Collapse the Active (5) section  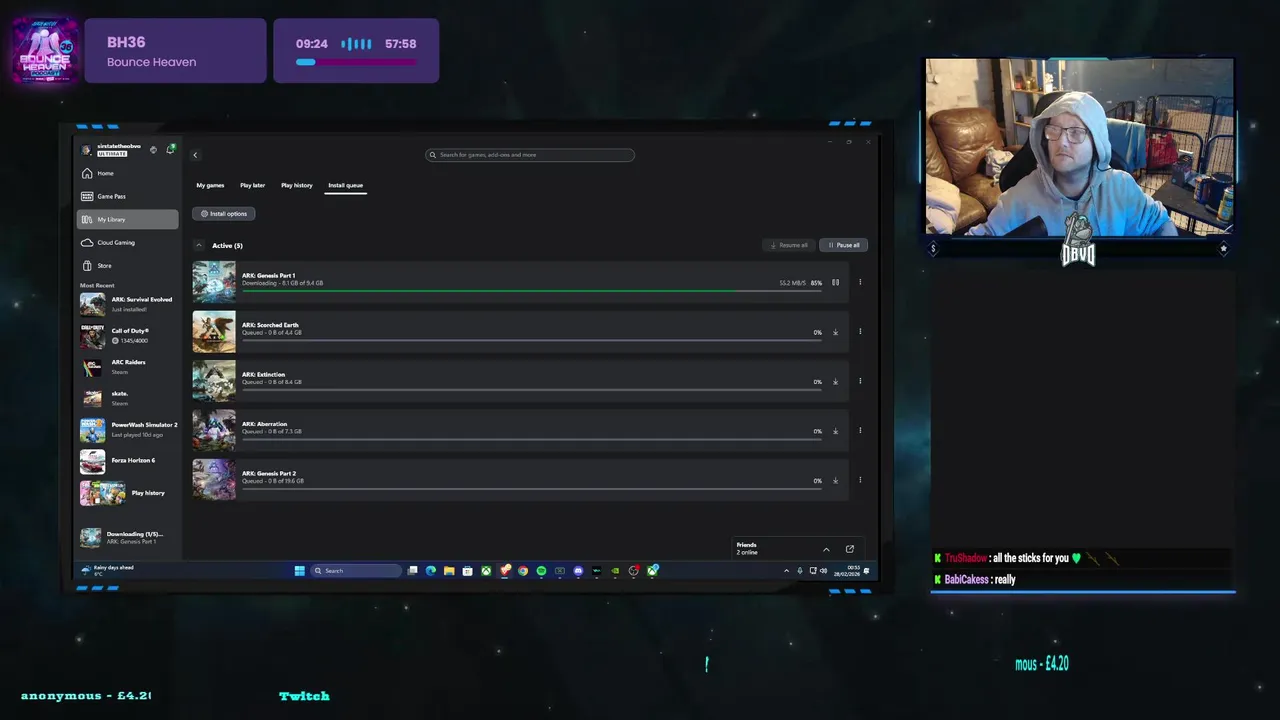point(198,245)
